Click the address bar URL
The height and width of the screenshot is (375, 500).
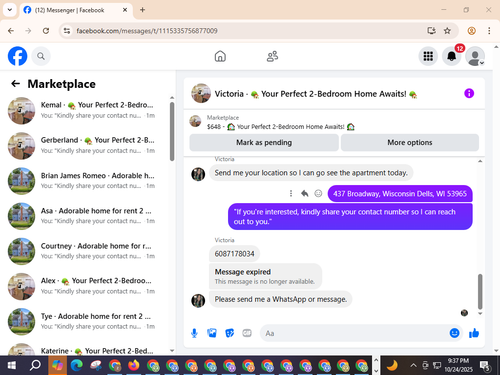point(147,31)
